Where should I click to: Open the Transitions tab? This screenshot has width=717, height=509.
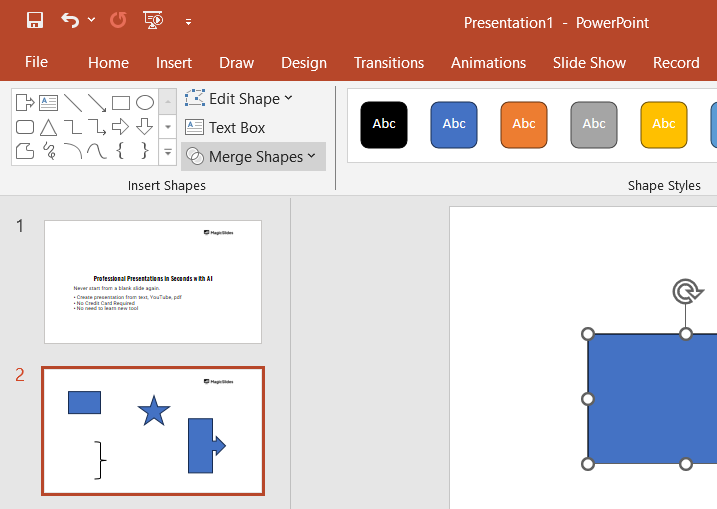tap(389, 62)
